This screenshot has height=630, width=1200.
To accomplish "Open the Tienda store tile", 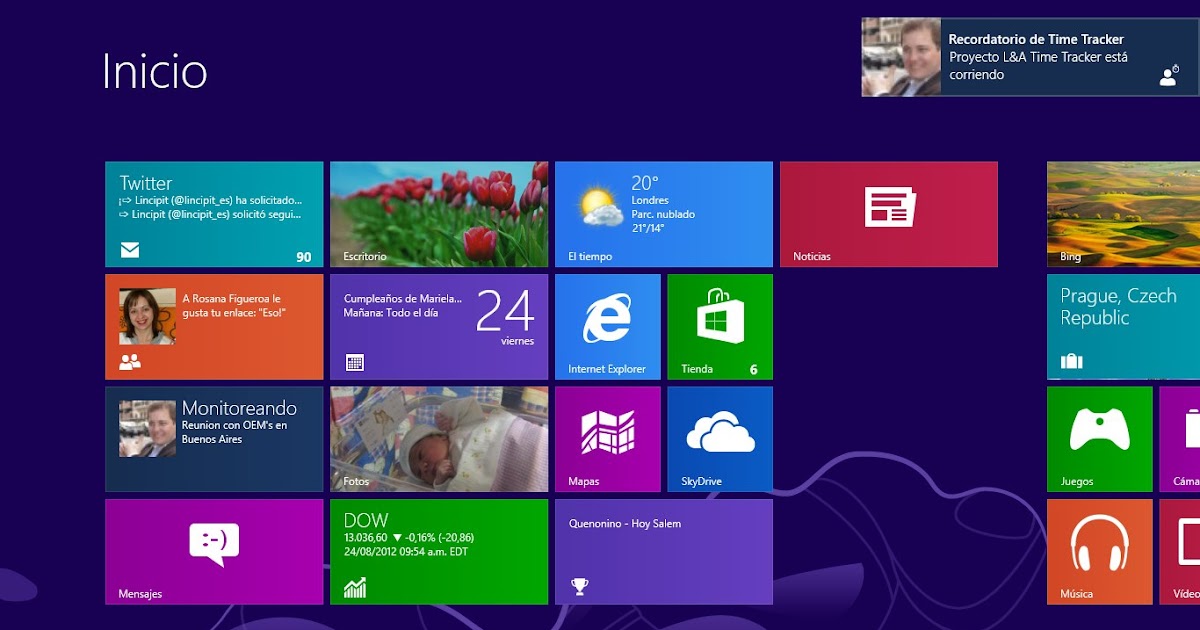I will pos(720,327).
